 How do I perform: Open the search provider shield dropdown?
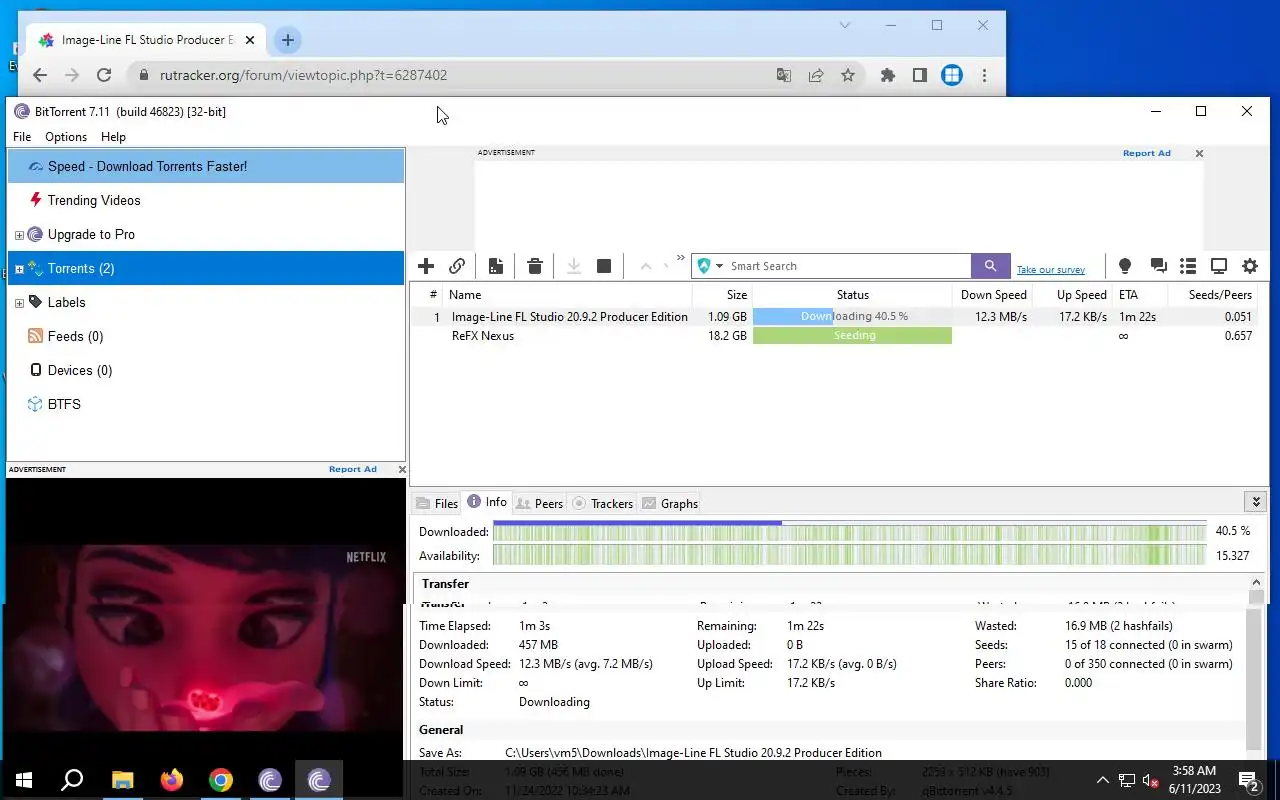[x=710, y=266]
